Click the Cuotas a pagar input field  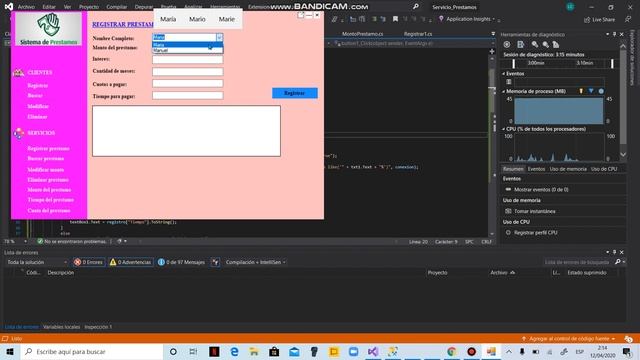(187, 84)
